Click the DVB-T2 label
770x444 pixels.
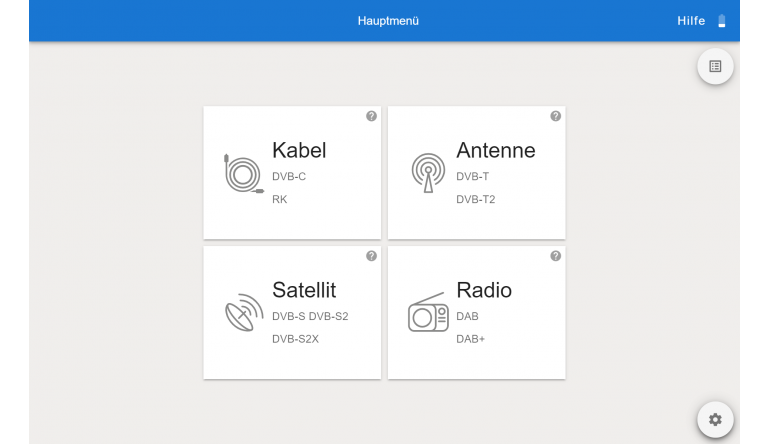tap(475, 199)
